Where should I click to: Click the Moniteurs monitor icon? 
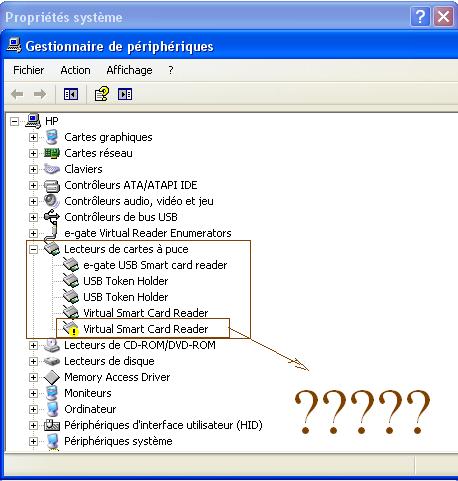[52, 393]
